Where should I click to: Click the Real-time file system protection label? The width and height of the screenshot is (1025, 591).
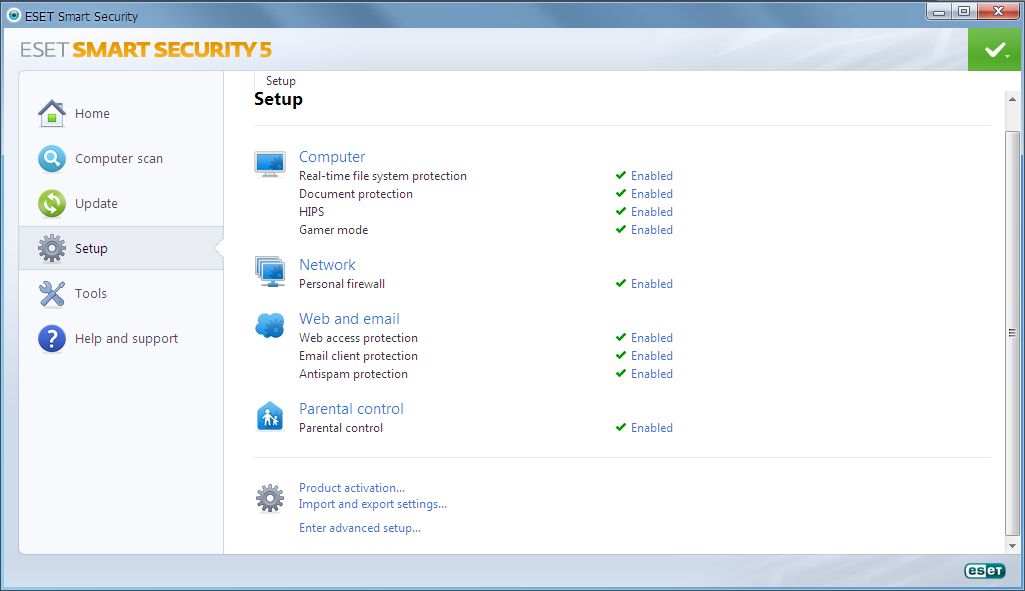point(382,176)
